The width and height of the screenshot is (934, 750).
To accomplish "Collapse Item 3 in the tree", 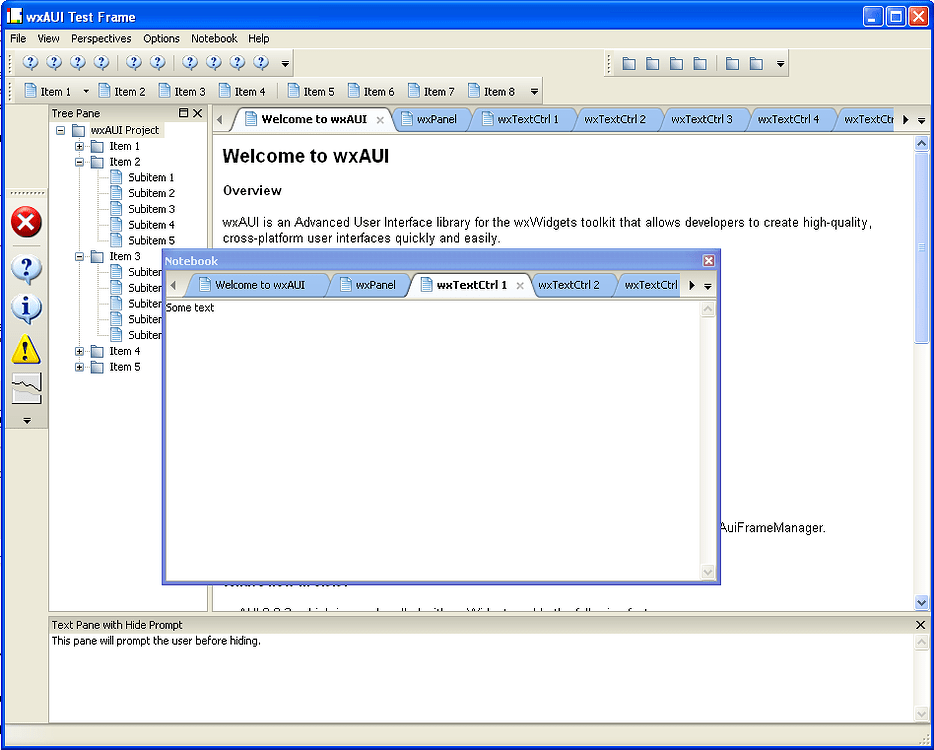I will (x=79, y=256).
